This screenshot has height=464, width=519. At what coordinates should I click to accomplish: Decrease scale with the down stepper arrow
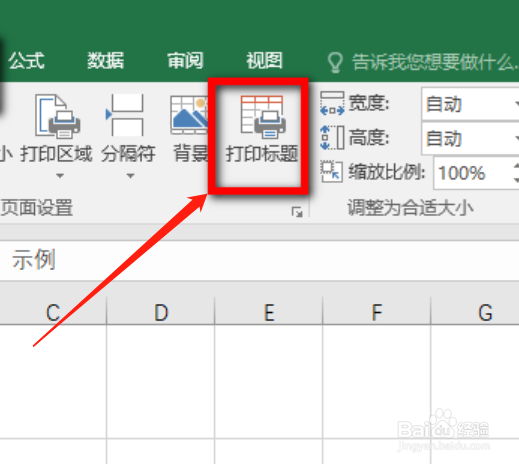pos(516,180)
